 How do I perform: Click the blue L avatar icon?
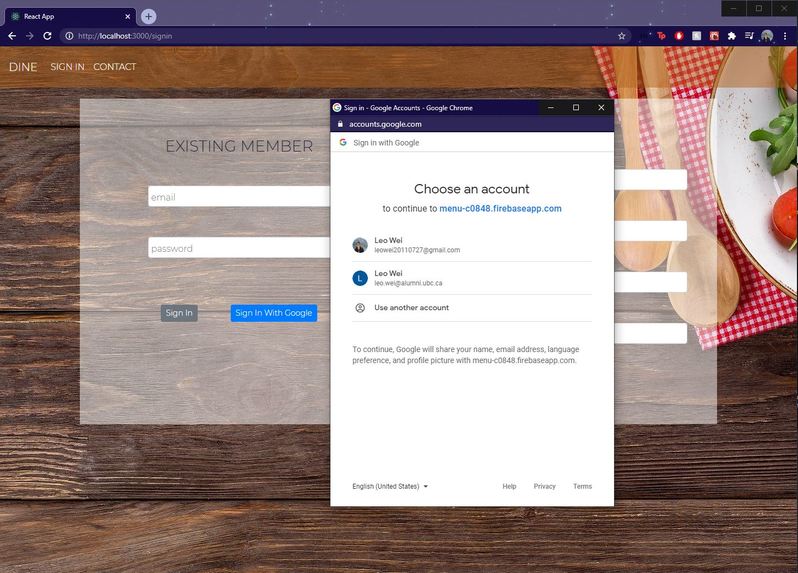(x=360, y=278)
